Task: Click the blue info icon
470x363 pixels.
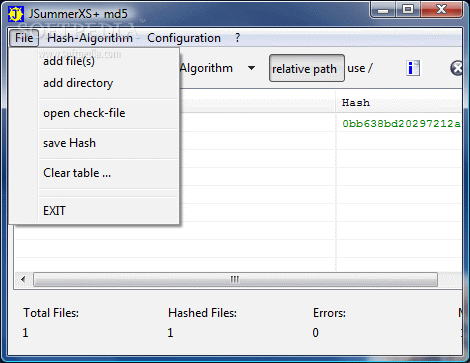Action: coord(413,68)
